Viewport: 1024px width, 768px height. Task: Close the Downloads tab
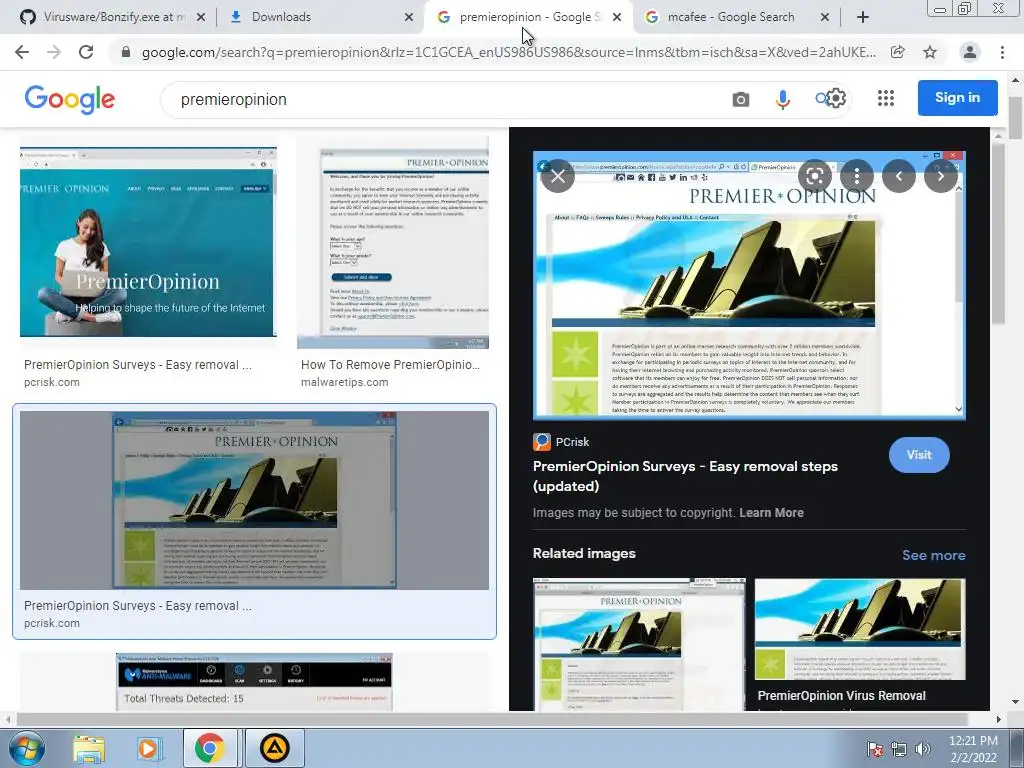pos(409,17)
